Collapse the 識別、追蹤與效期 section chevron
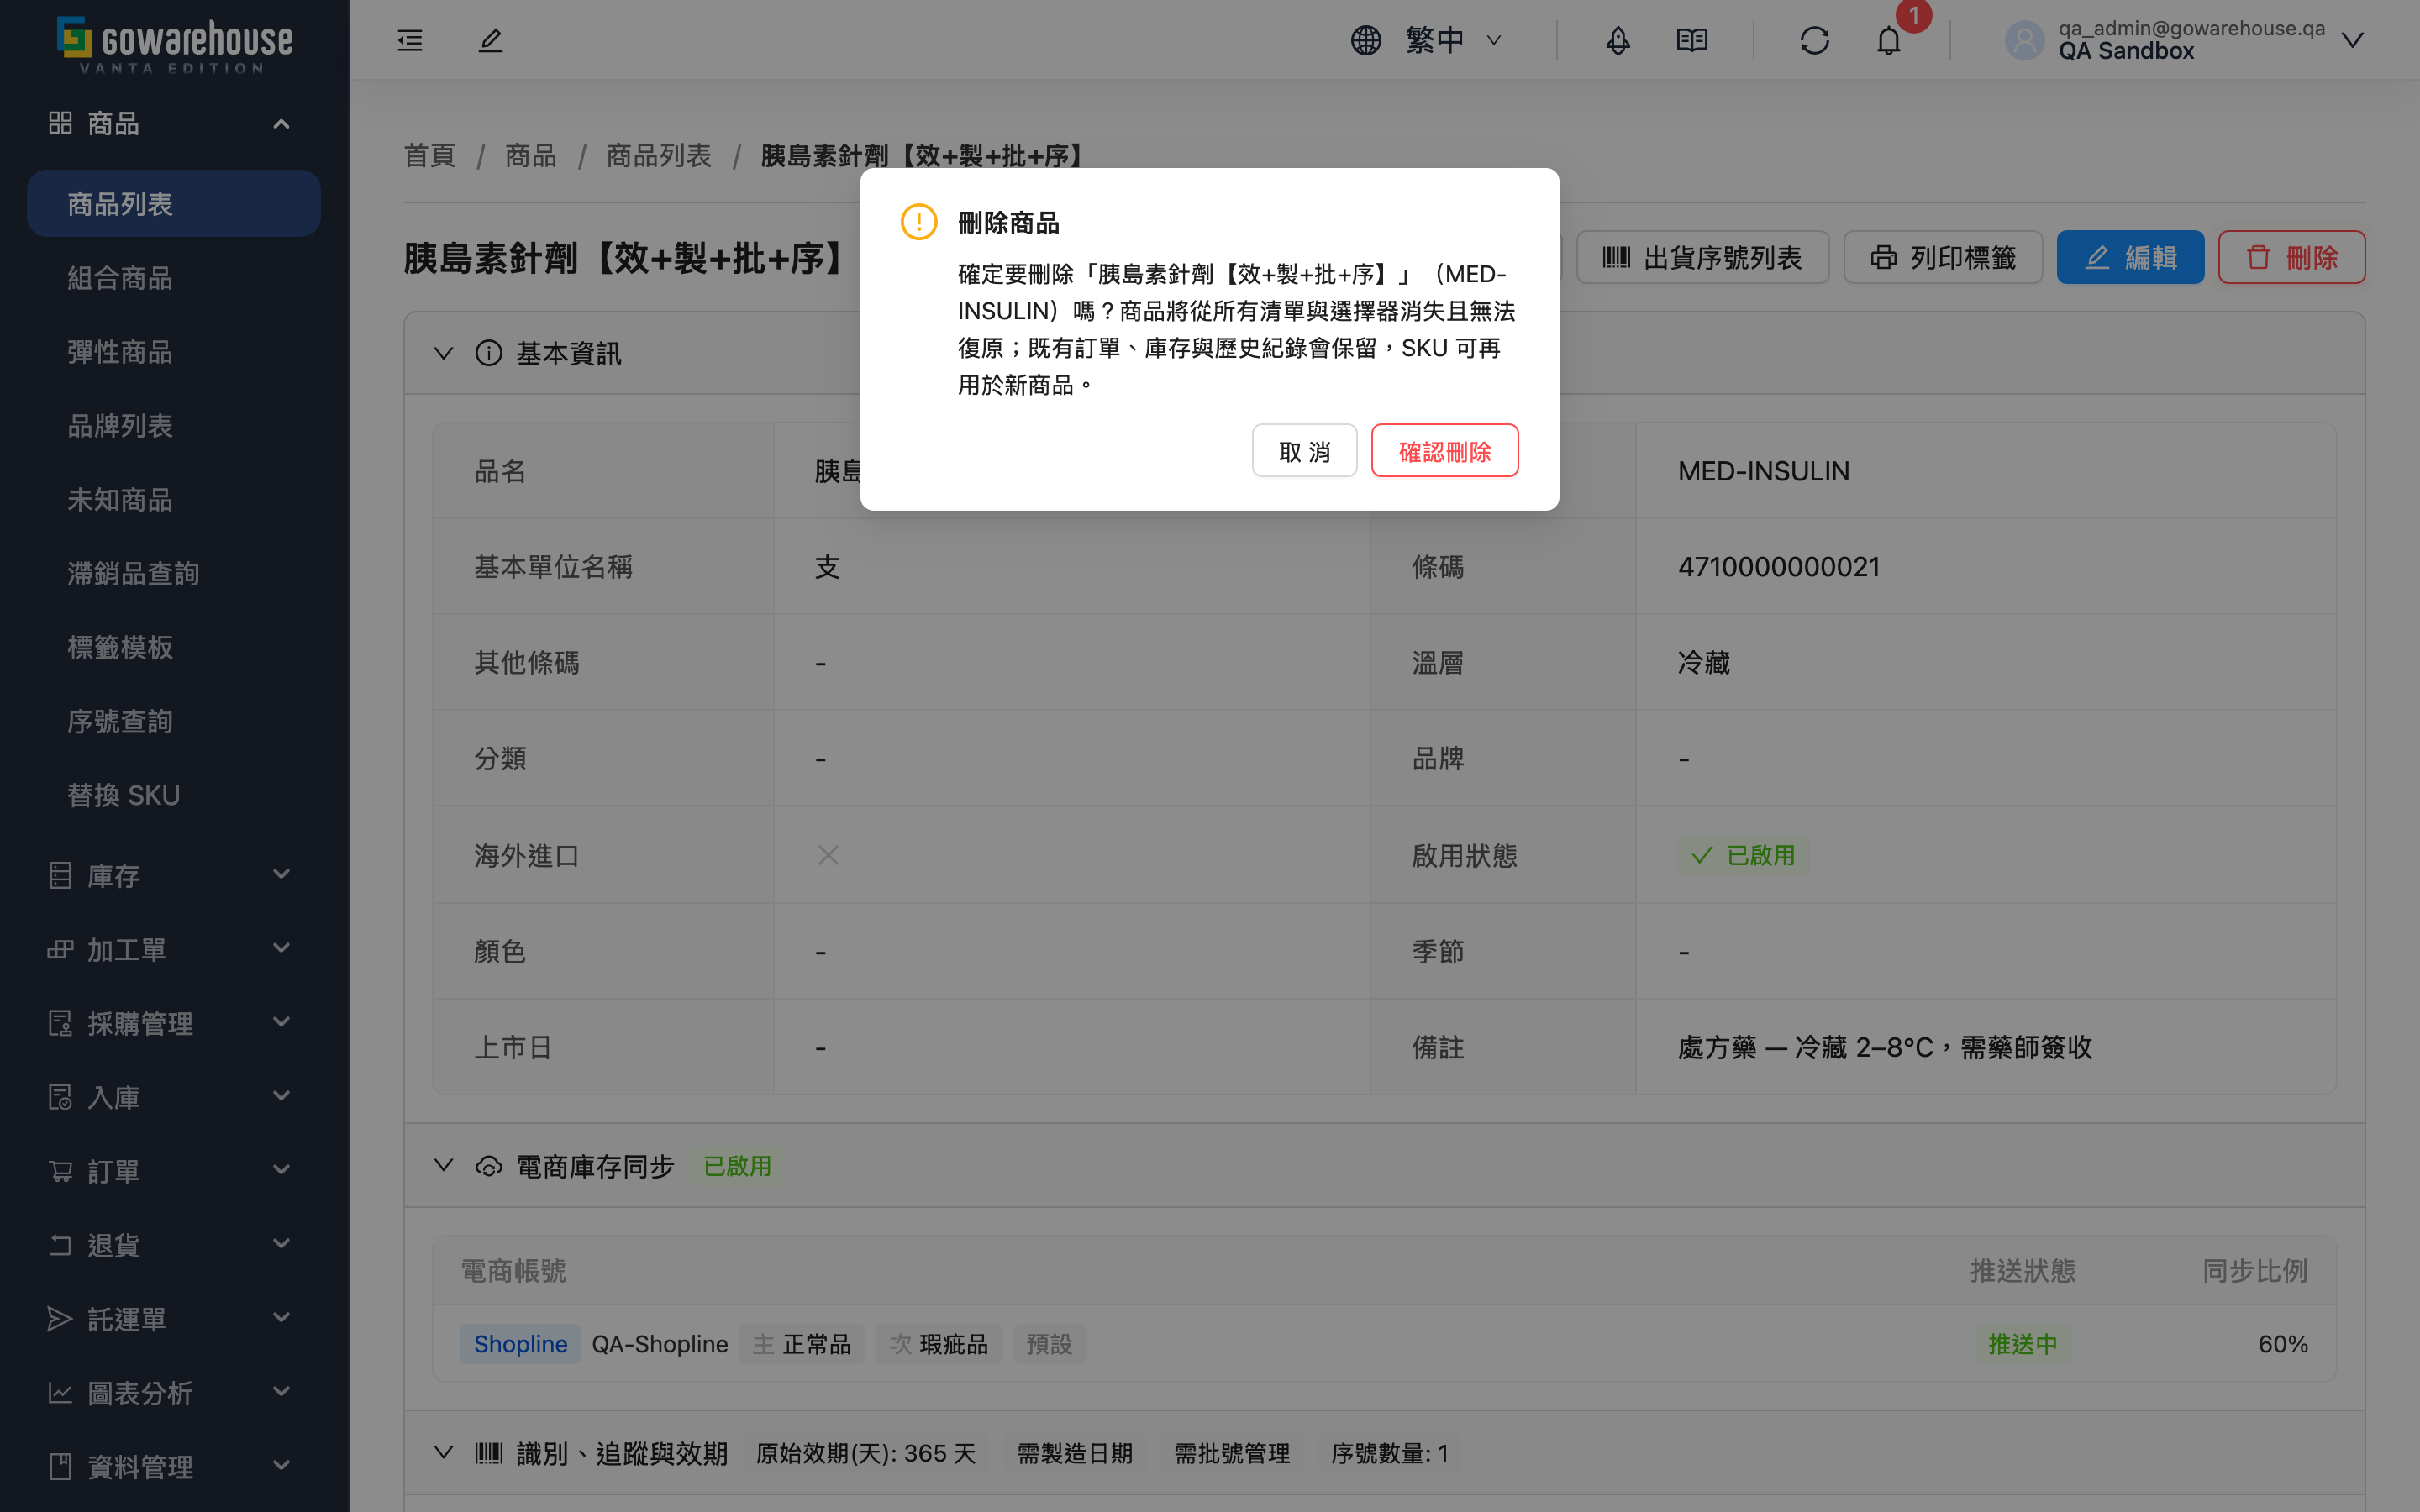Screen dimensions: 2420x1512 (444, 1453)
